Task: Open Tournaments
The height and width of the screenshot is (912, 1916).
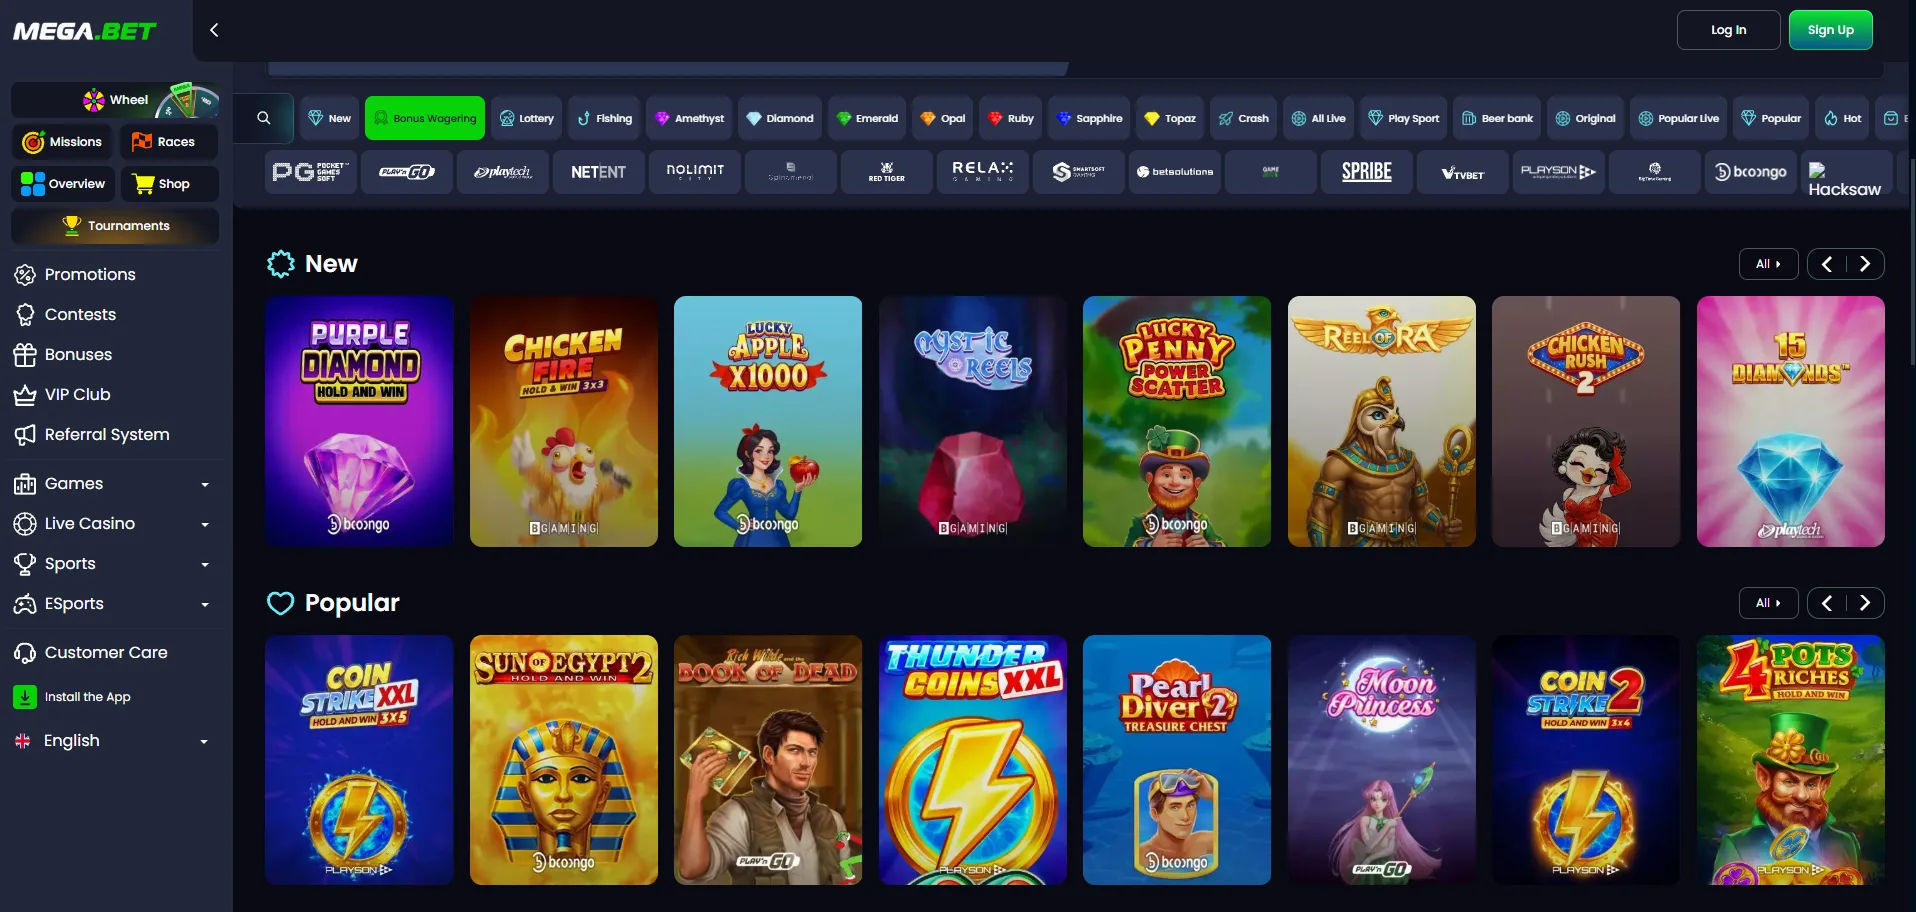Action: point(115,226)
